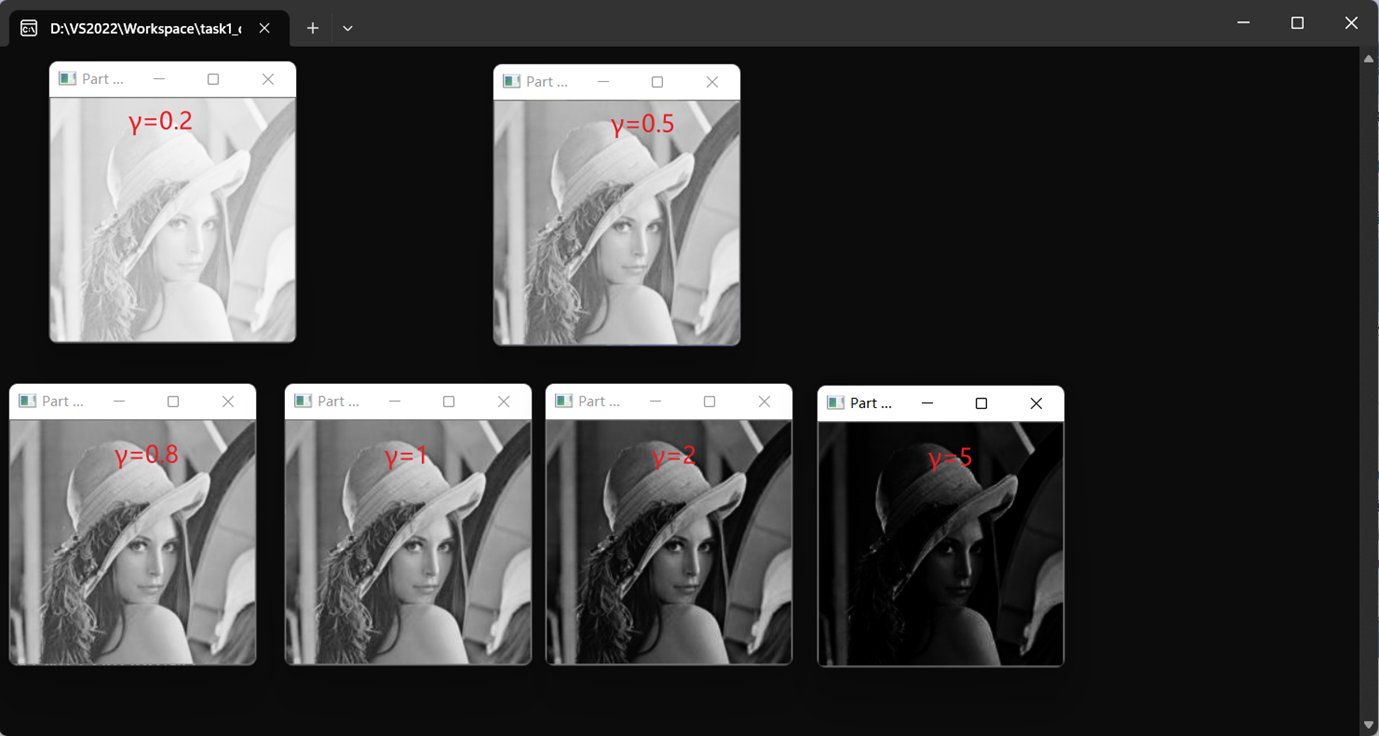The width and height of the screenshot is (1379, 736).
Task: Minimize the γ=2 image window
Action: pos(654,401)
